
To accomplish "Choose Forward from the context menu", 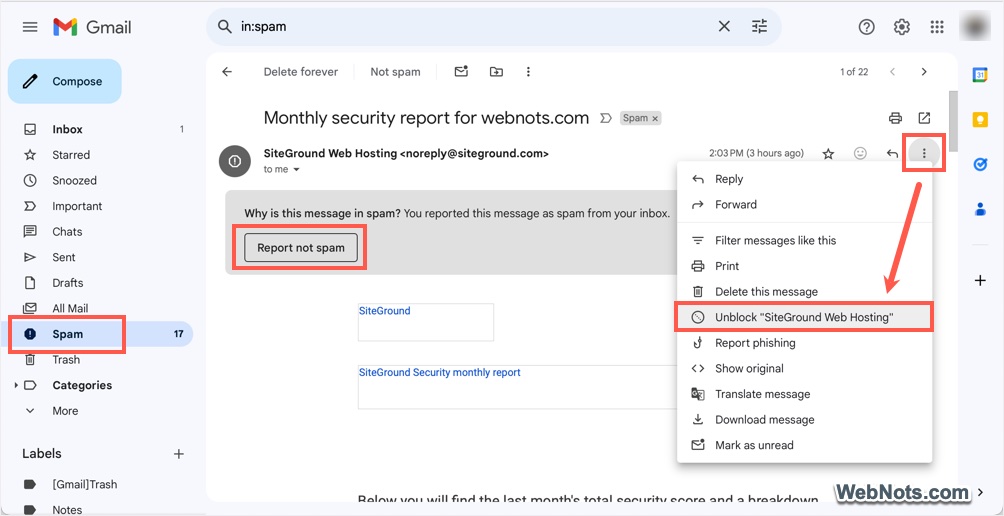I will 804,205.
